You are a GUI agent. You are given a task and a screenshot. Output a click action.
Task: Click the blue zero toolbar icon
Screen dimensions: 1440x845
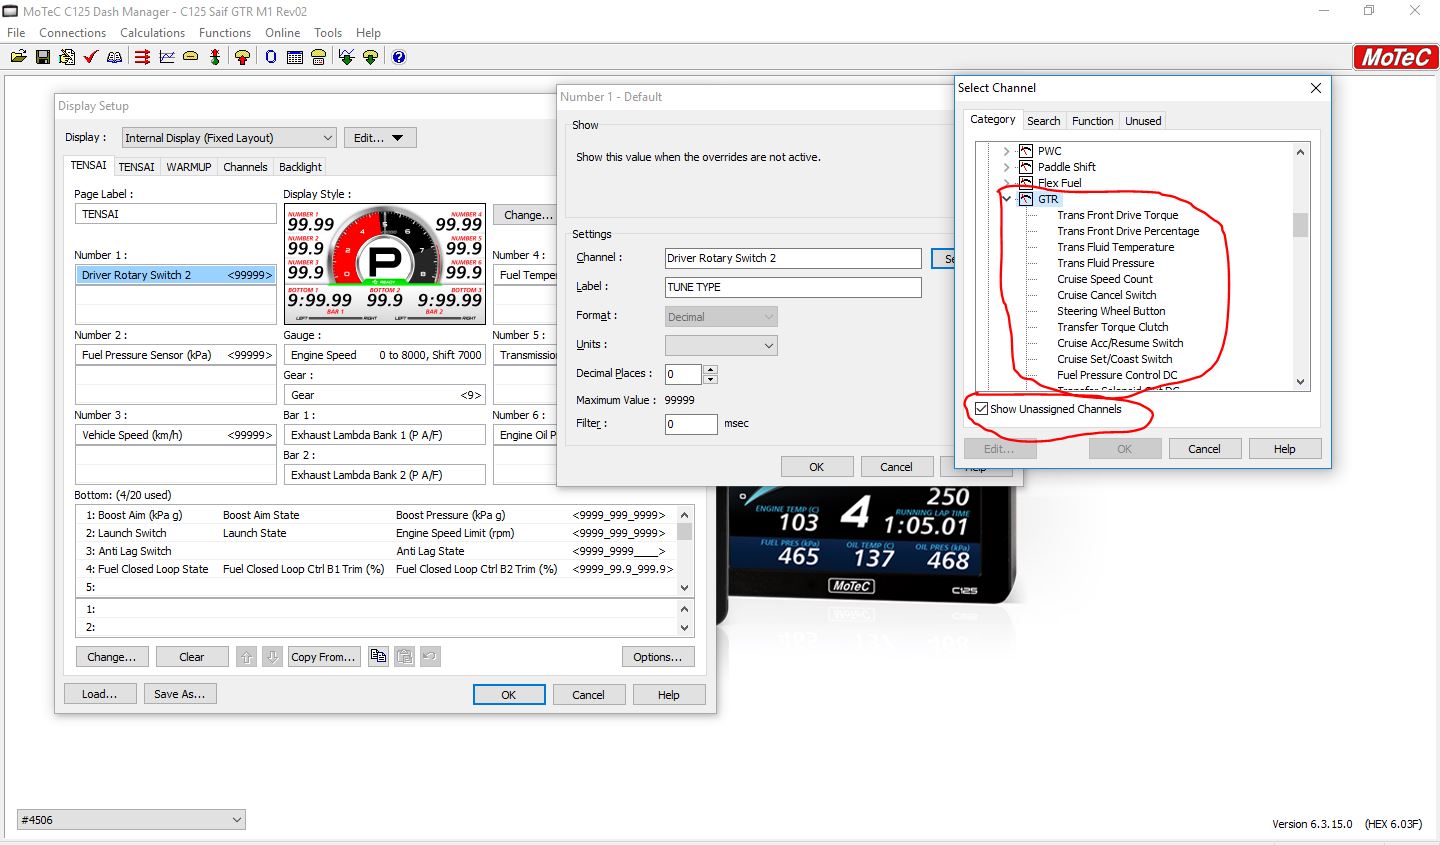click(x=271, y=57)
